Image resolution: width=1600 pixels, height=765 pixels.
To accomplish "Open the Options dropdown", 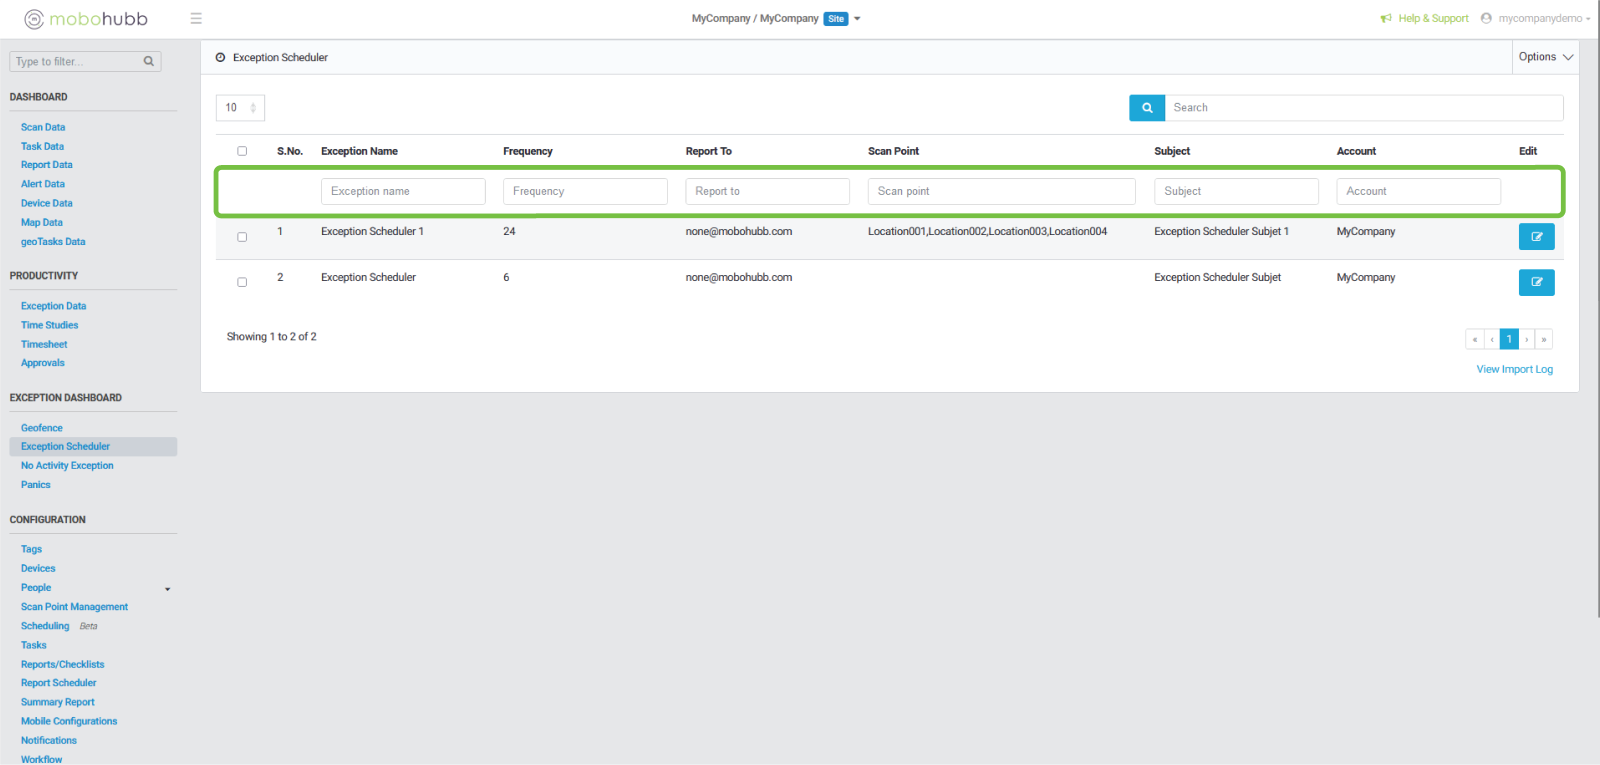I will pyautogui.click(x=1545, y=57).
